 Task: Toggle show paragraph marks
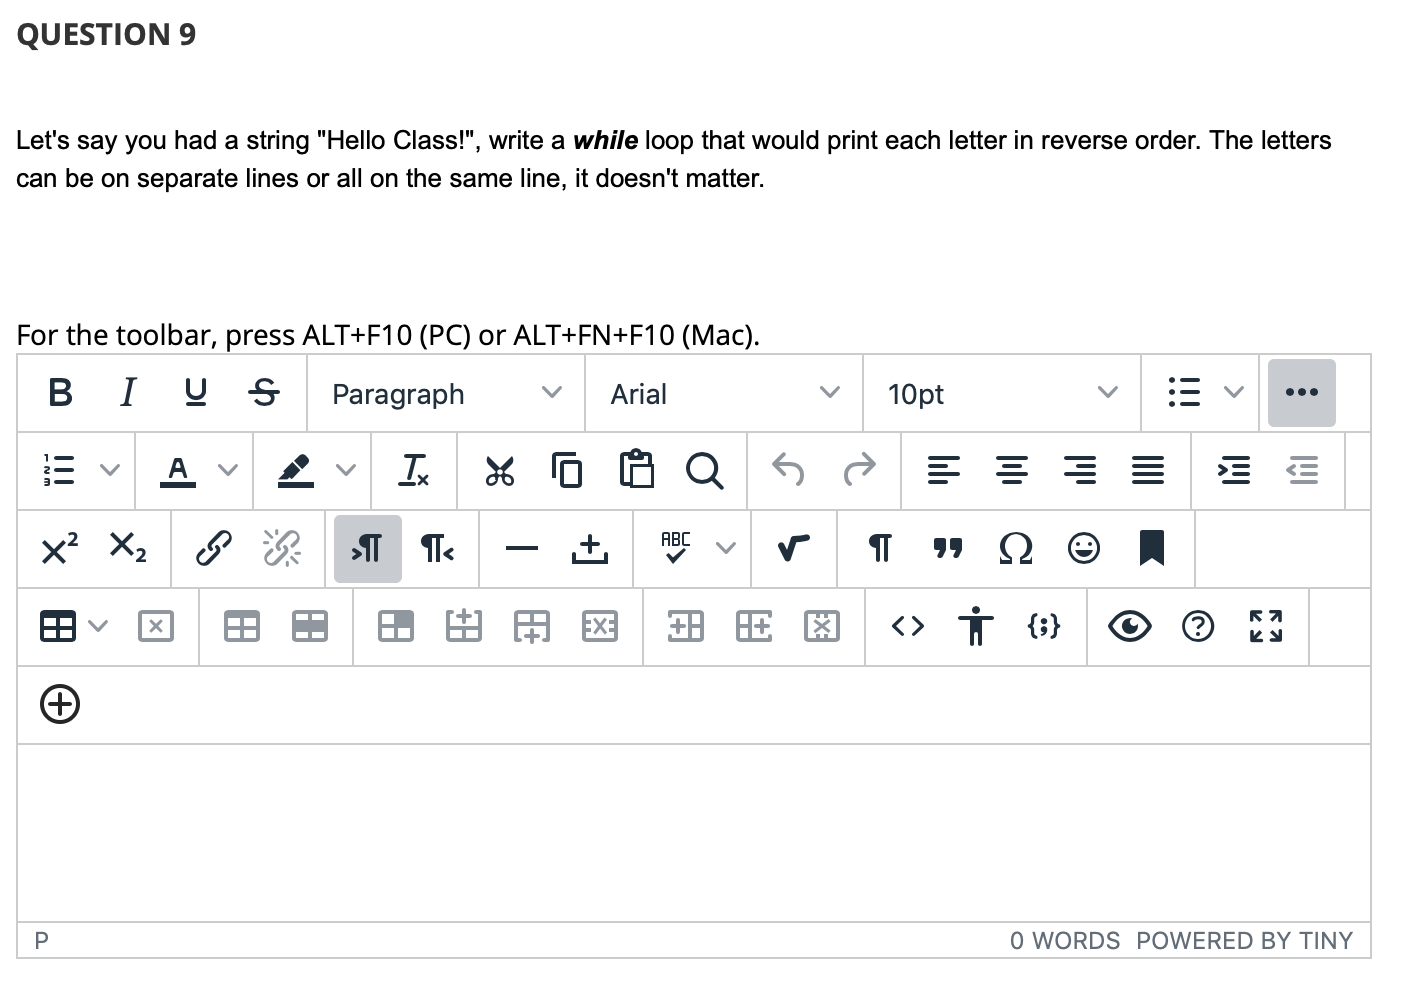point(879,548)
